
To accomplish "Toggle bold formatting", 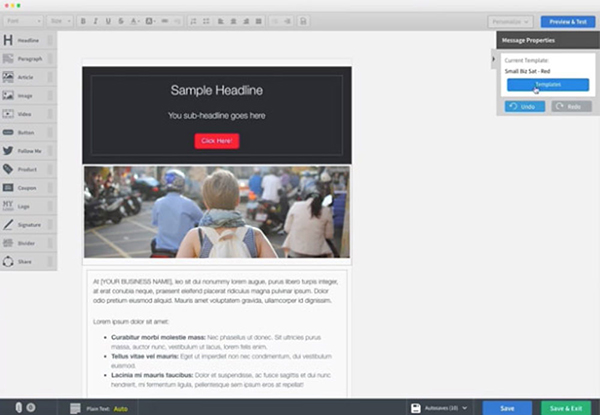I will 83,21.
